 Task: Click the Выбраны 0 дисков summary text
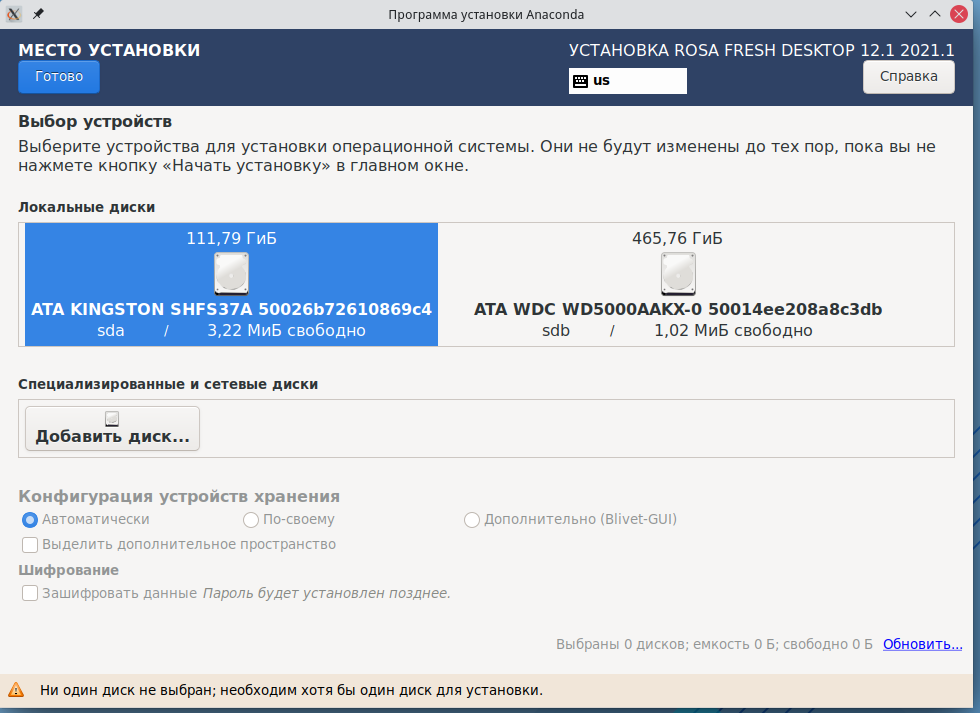click(714, 644)
